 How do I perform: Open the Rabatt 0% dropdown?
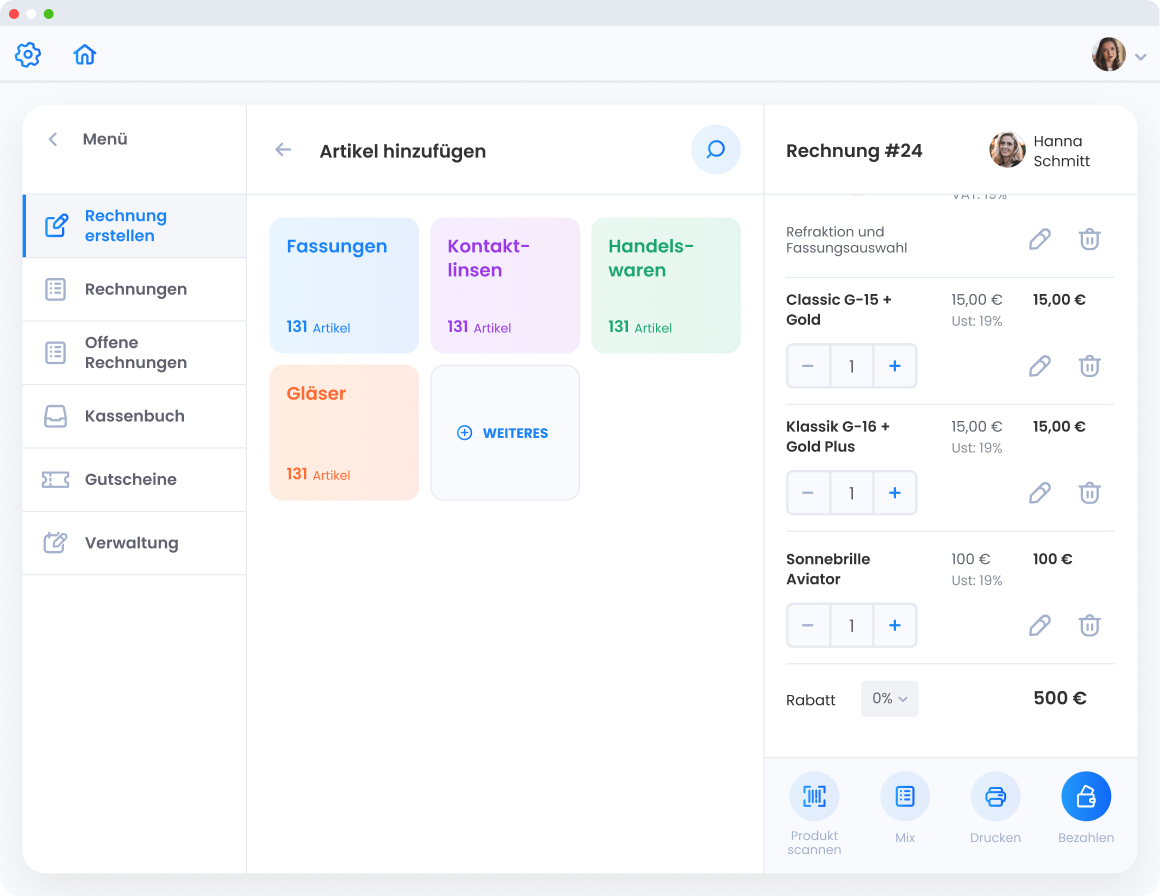(889, 699)
